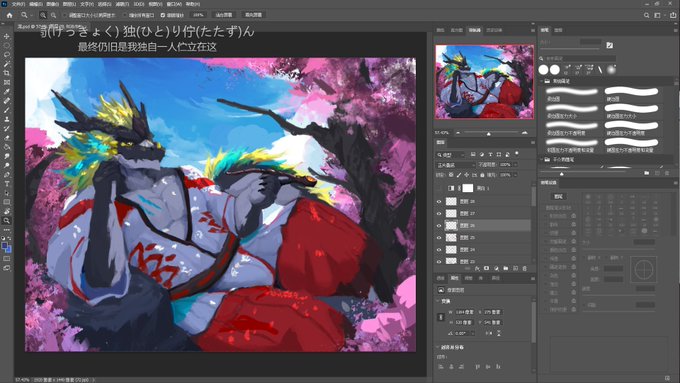Create new brush group folder in Brushes panel
Screen dimensions: 680x383
[647, 173]
